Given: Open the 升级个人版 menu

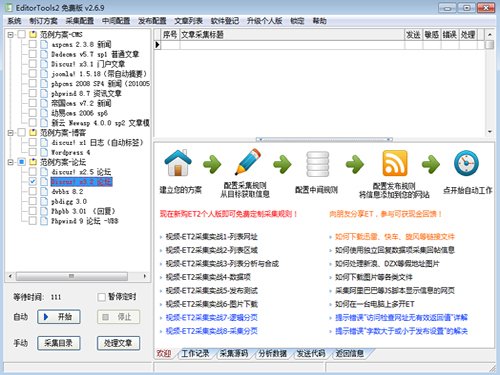Looking at the screenshot, I should (x=264, y=21).
